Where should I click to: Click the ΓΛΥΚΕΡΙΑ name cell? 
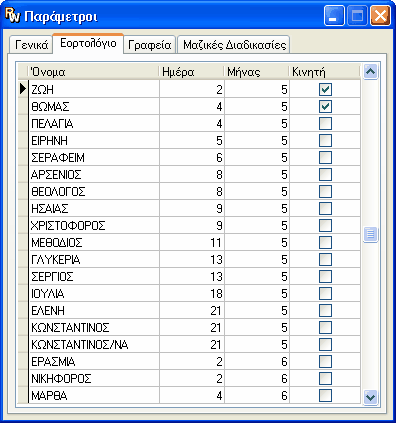tap(94, 259)
